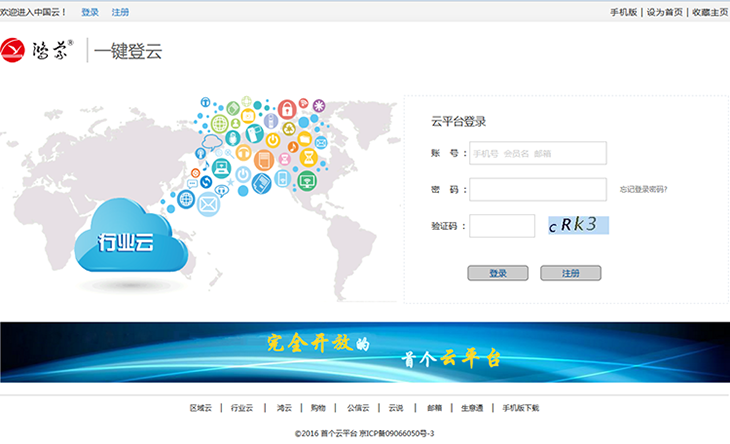Click the red padlock bubble icon
Screen dimensions: 730x444
click(x=286, y=108)
